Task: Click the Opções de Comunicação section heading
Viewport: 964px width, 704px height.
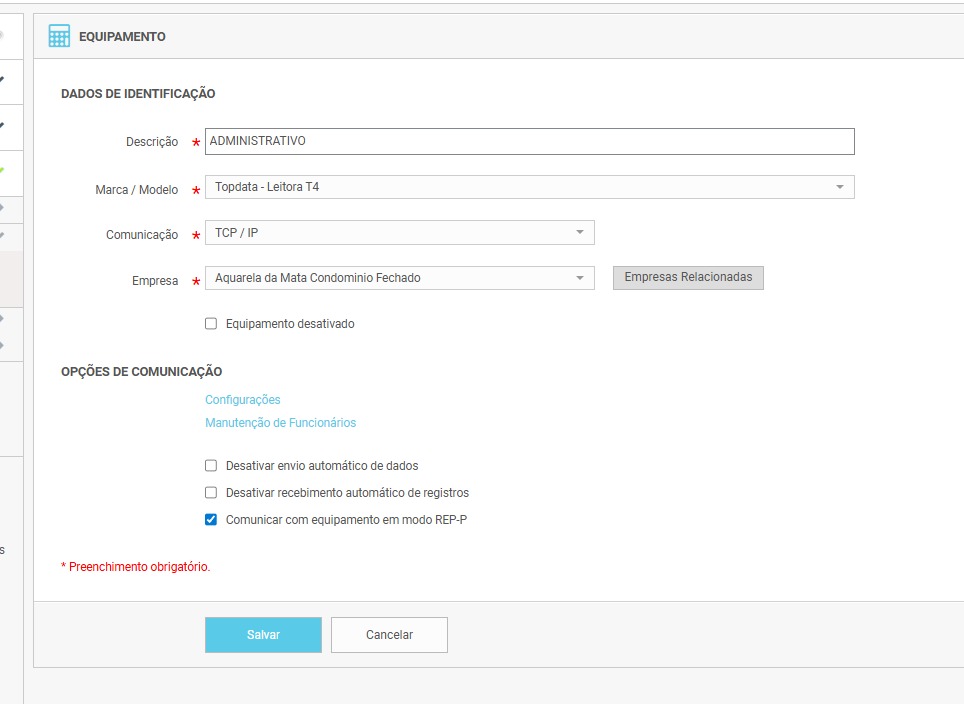Action: [x=141, y=372]
